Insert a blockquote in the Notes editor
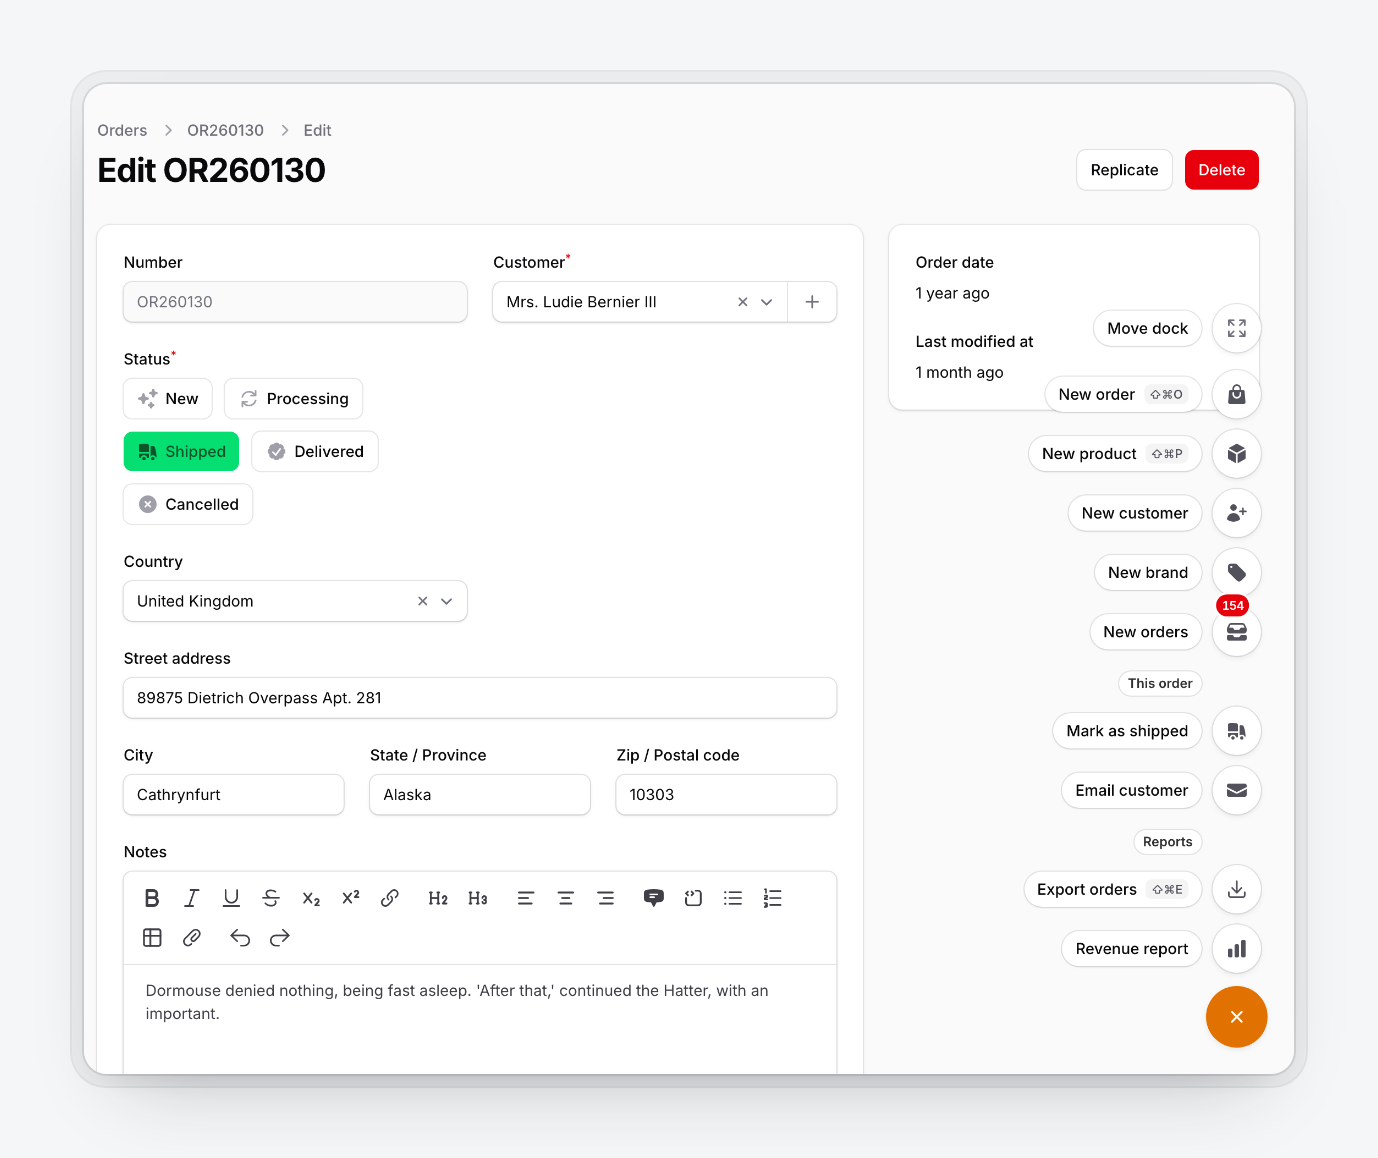 pyautogui.click(x=654, y=898)
